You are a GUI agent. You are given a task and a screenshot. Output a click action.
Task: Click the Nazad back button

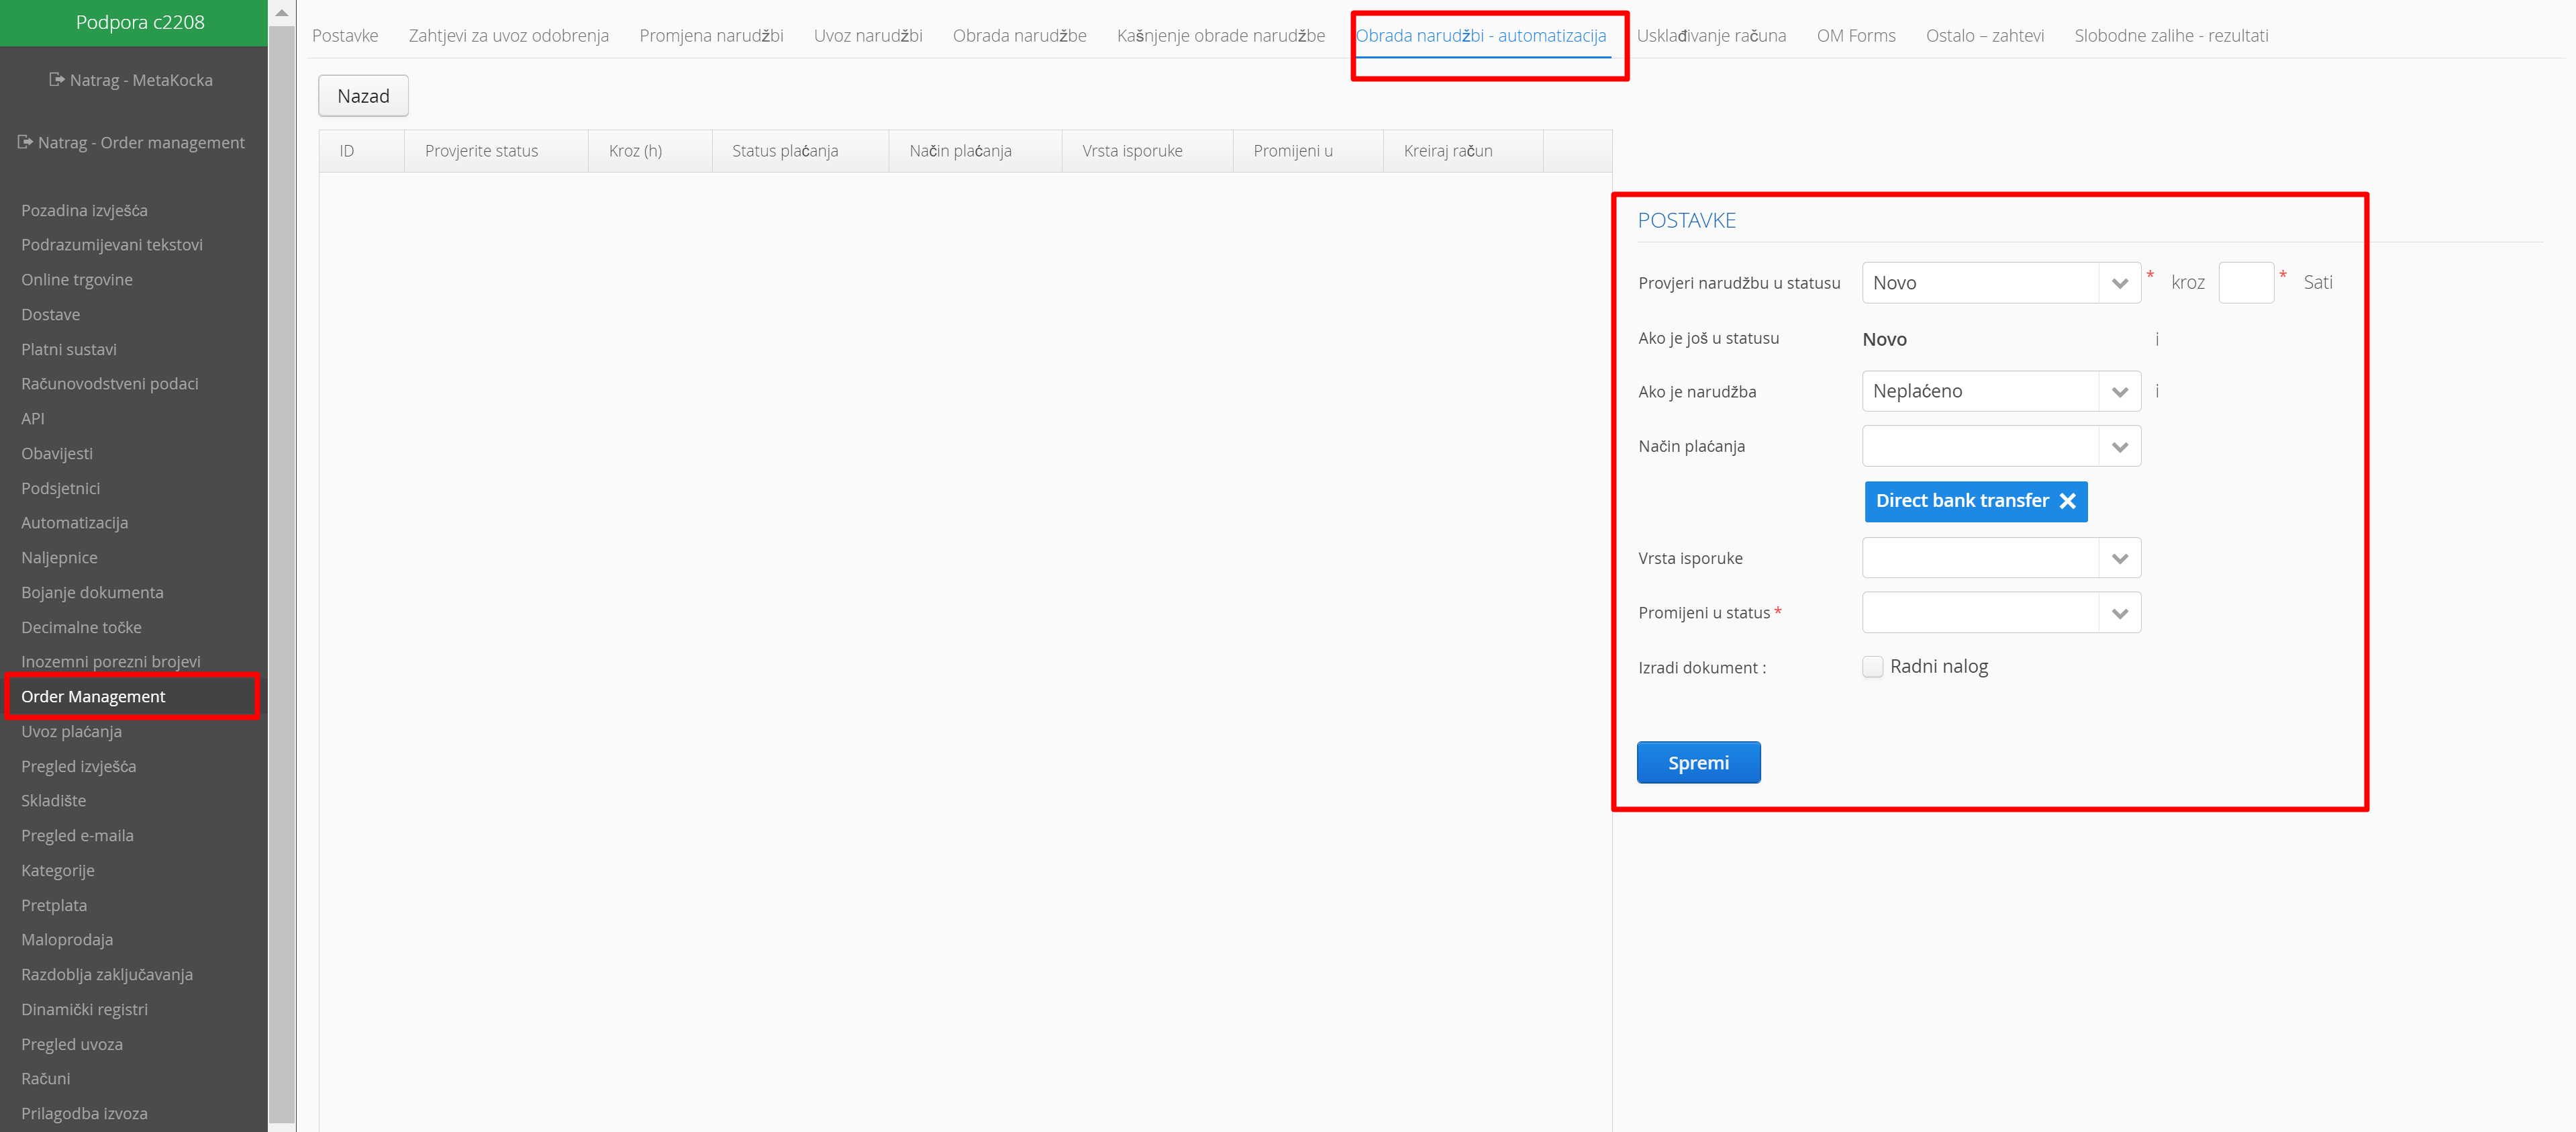point(363,96)
